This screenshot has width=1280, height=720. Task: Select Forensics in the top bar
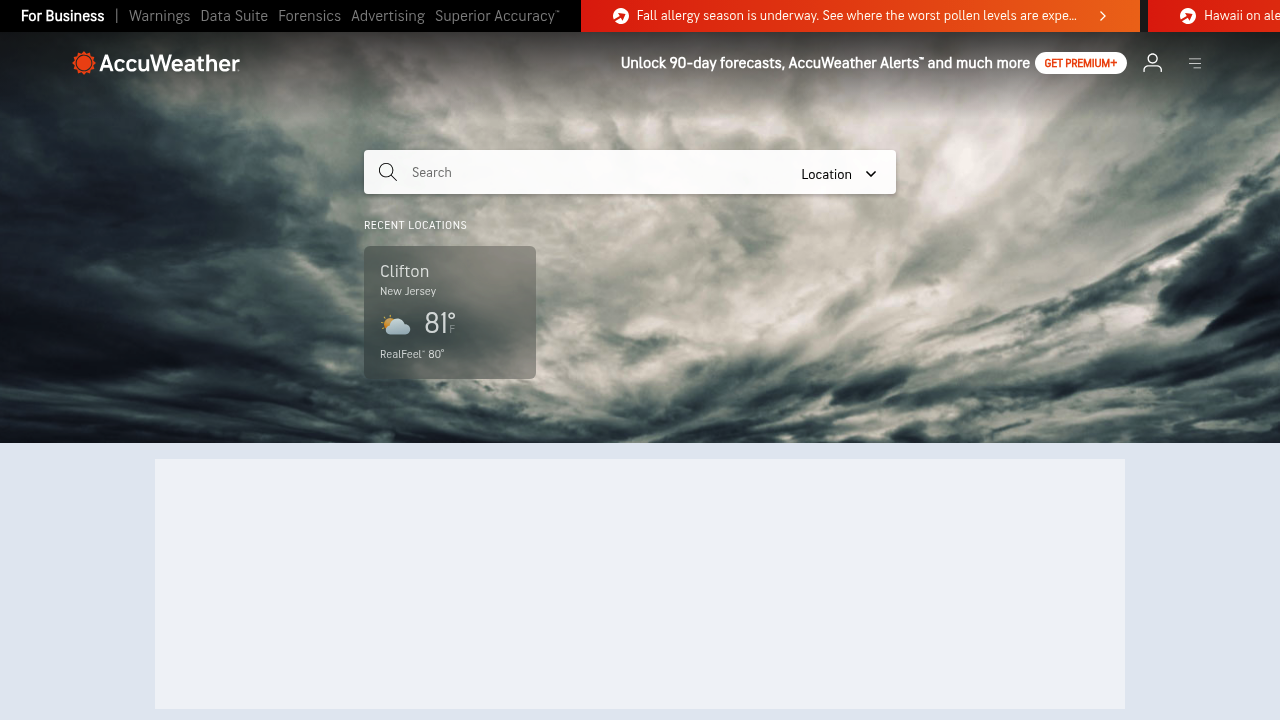point(310,16)
